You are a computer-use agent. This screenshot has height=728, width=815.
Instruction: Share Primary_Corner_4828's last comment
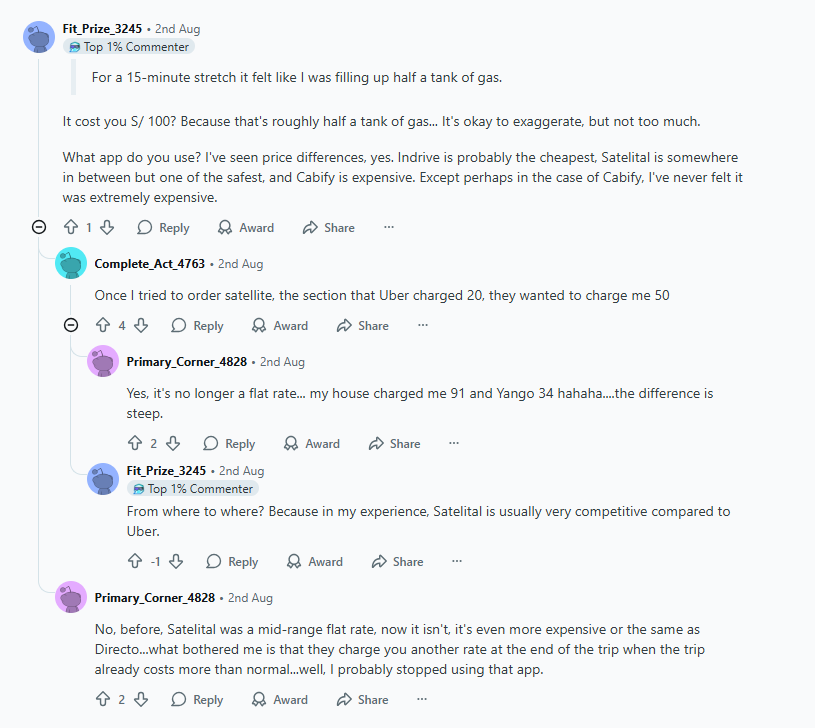(x=362, y=700)
